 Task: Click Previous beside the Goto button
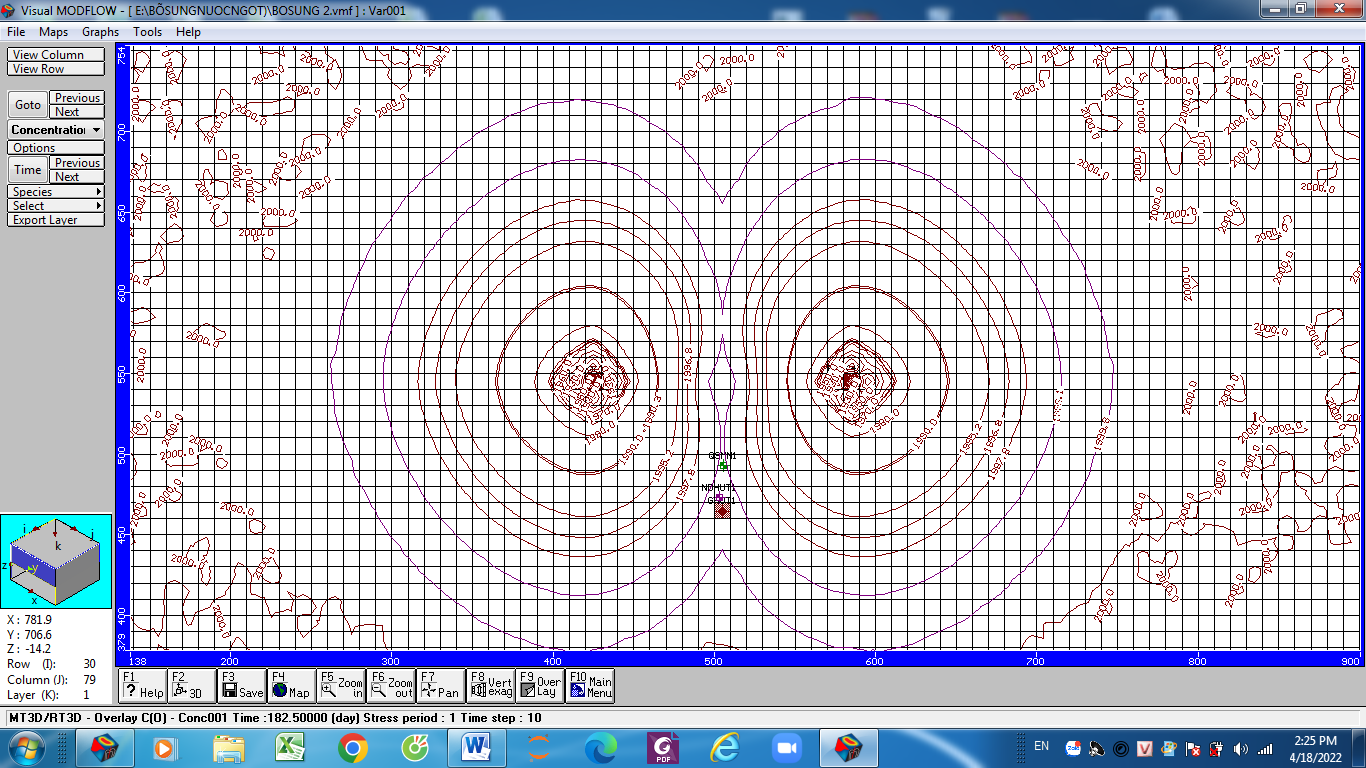pos(77,98)
